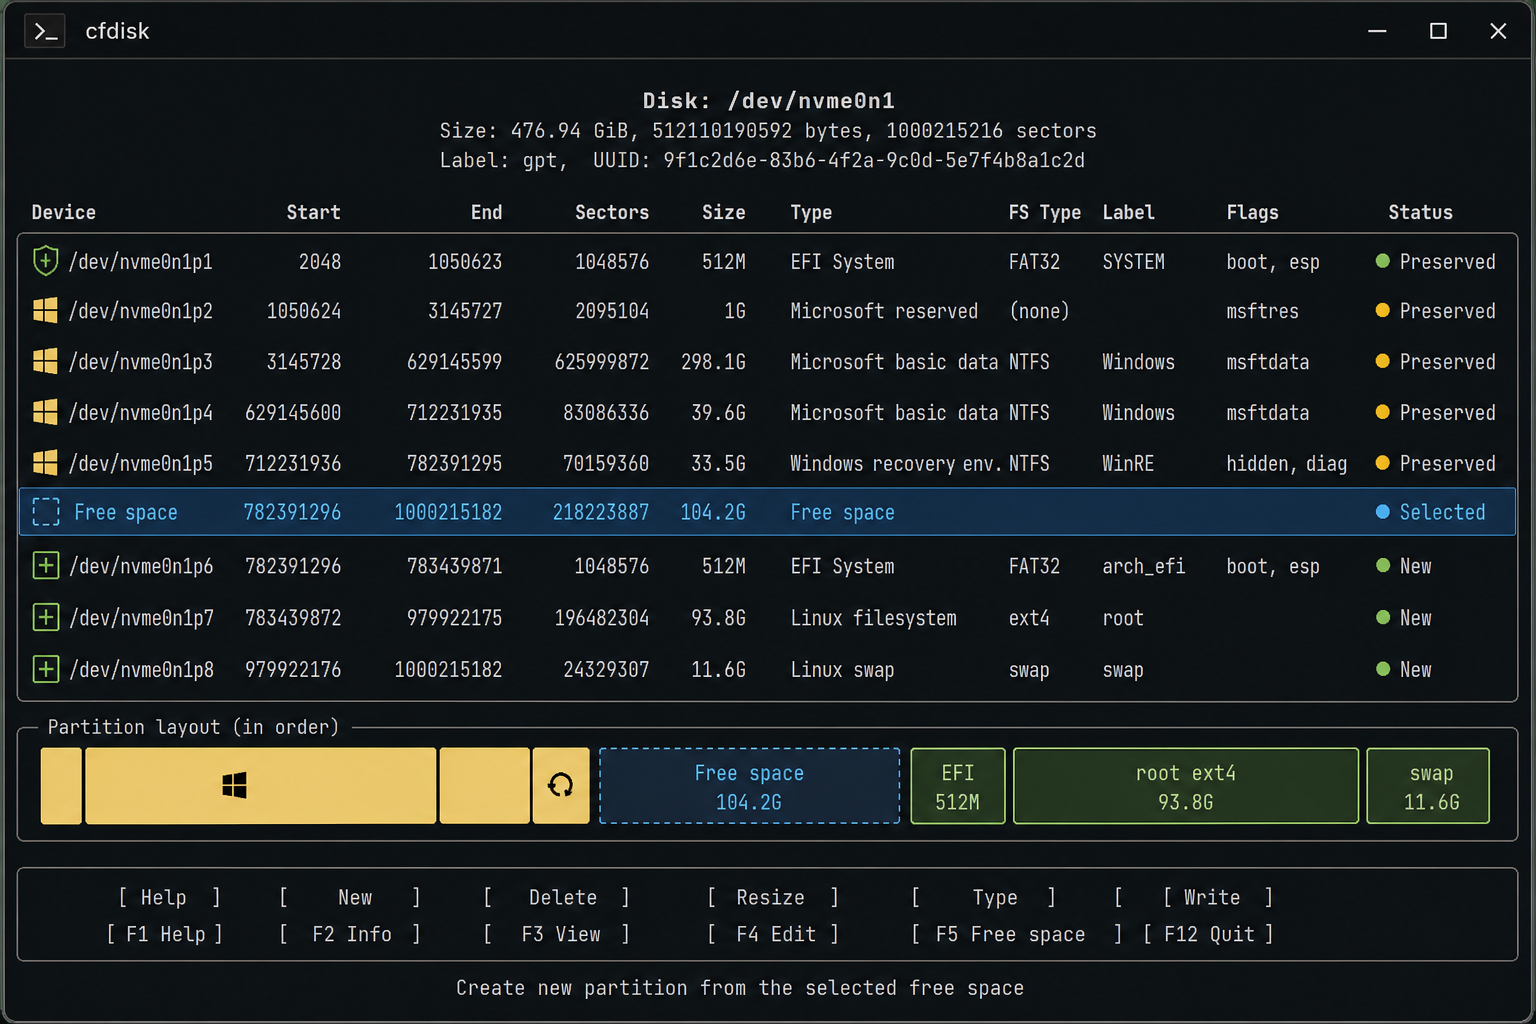The width and height of the screenshot is (1536, 1024).
Task: Click green New status dot of /dev/nvme0n1p7
Action: tap(1383, 618)
